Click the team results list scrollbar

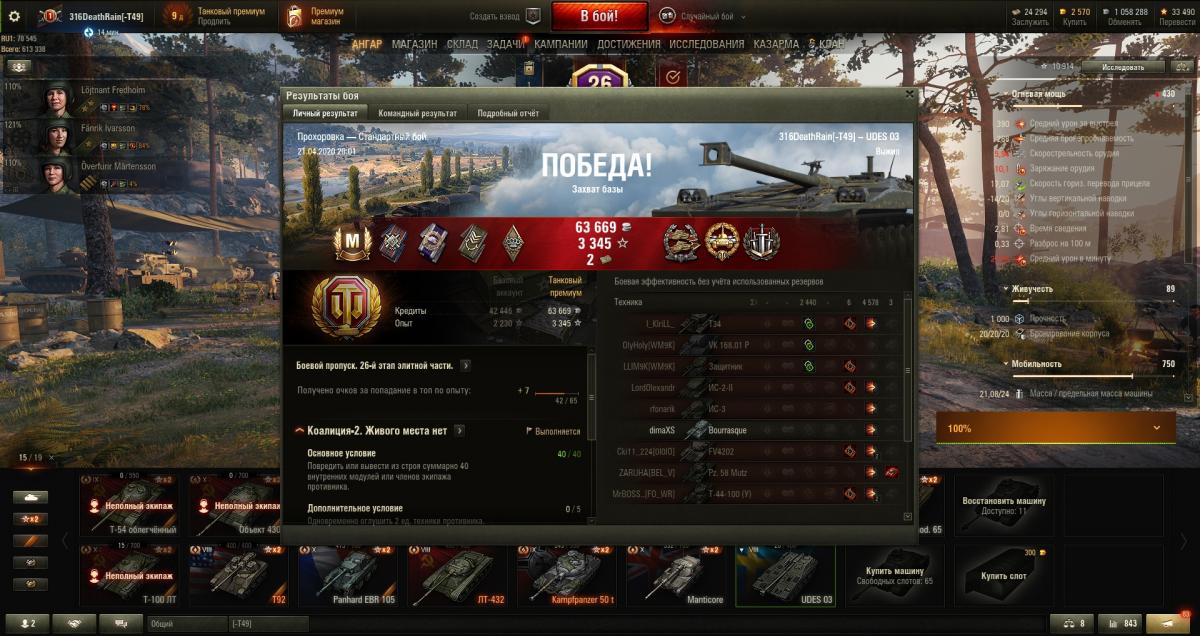tap(907, 410)
